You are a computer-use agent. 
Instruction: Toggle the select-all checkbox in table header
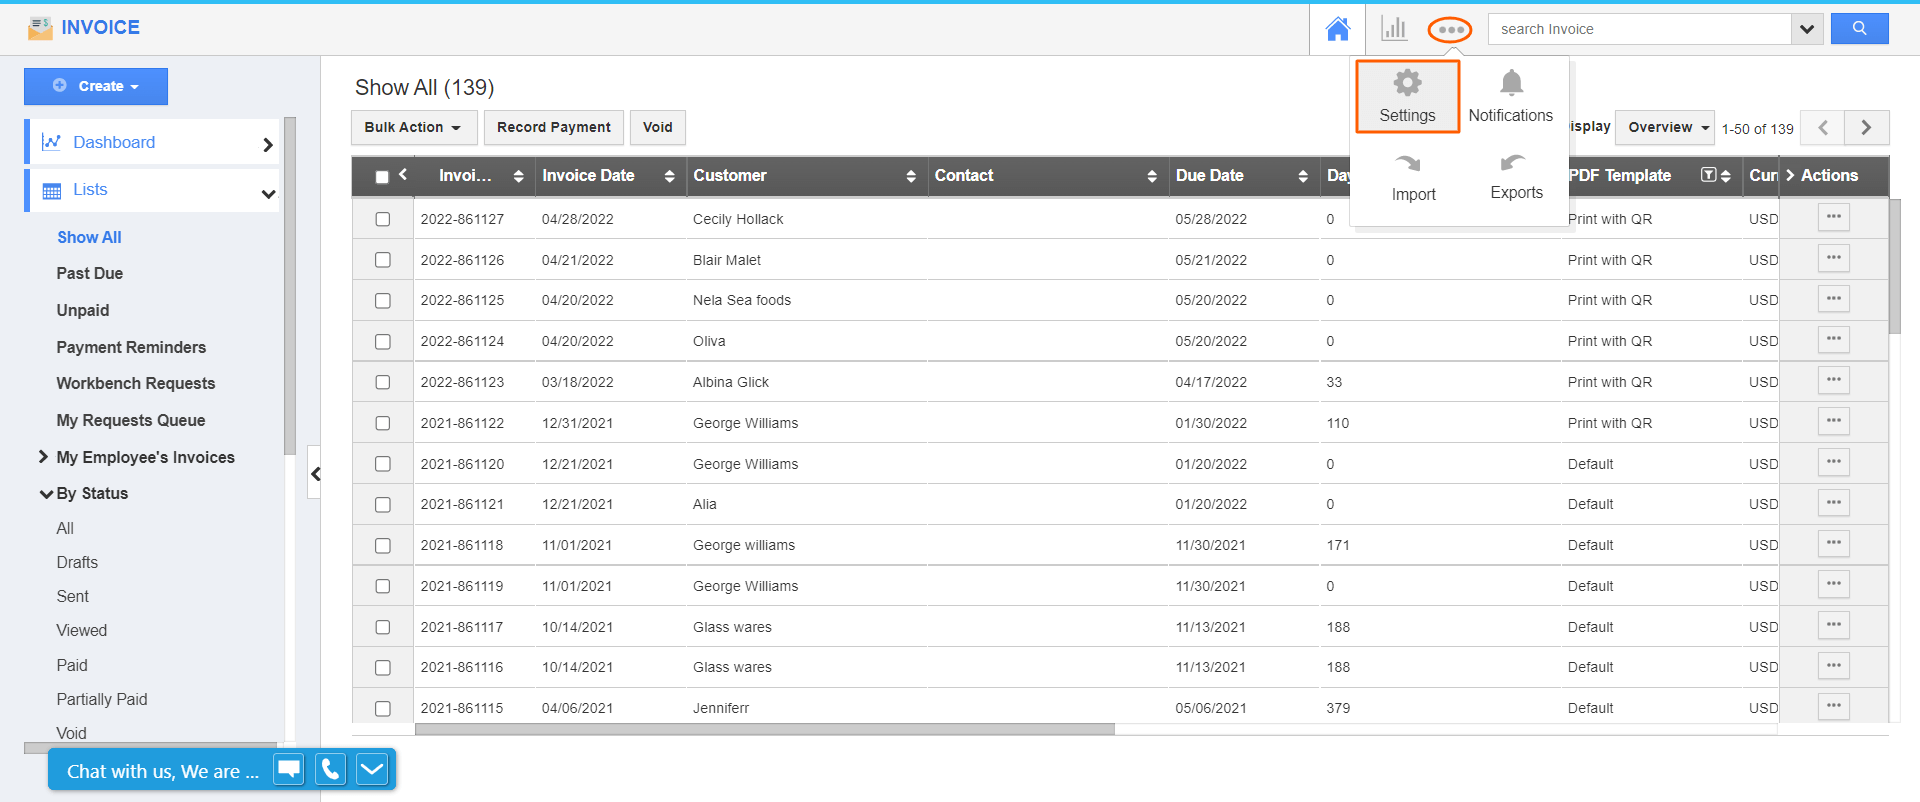tap(382, 177)
